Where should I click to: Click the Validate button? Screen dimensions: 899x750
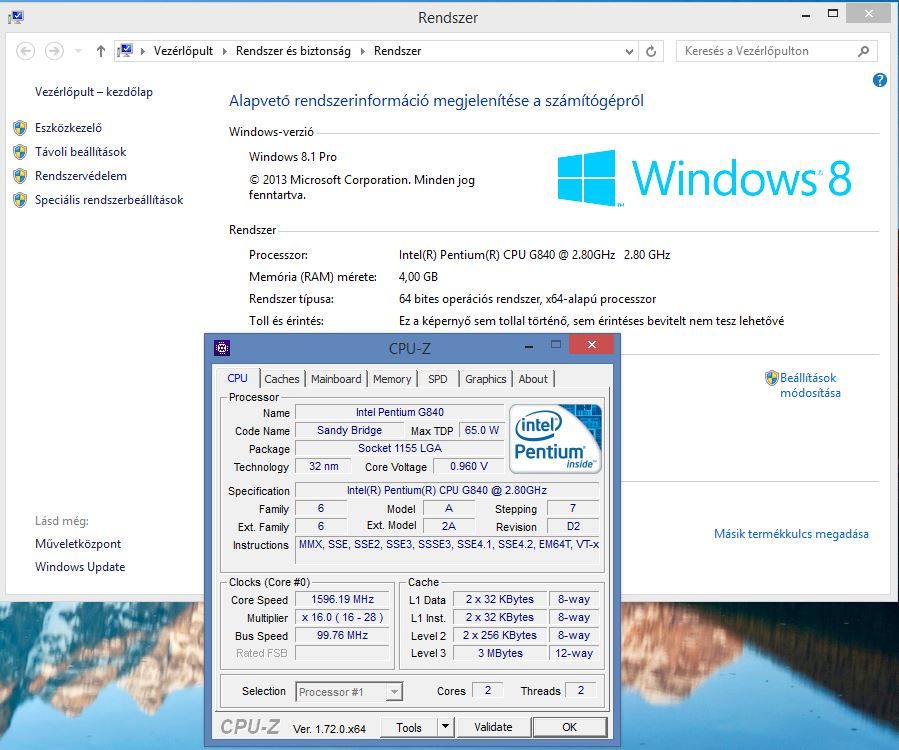coord(493,727)
